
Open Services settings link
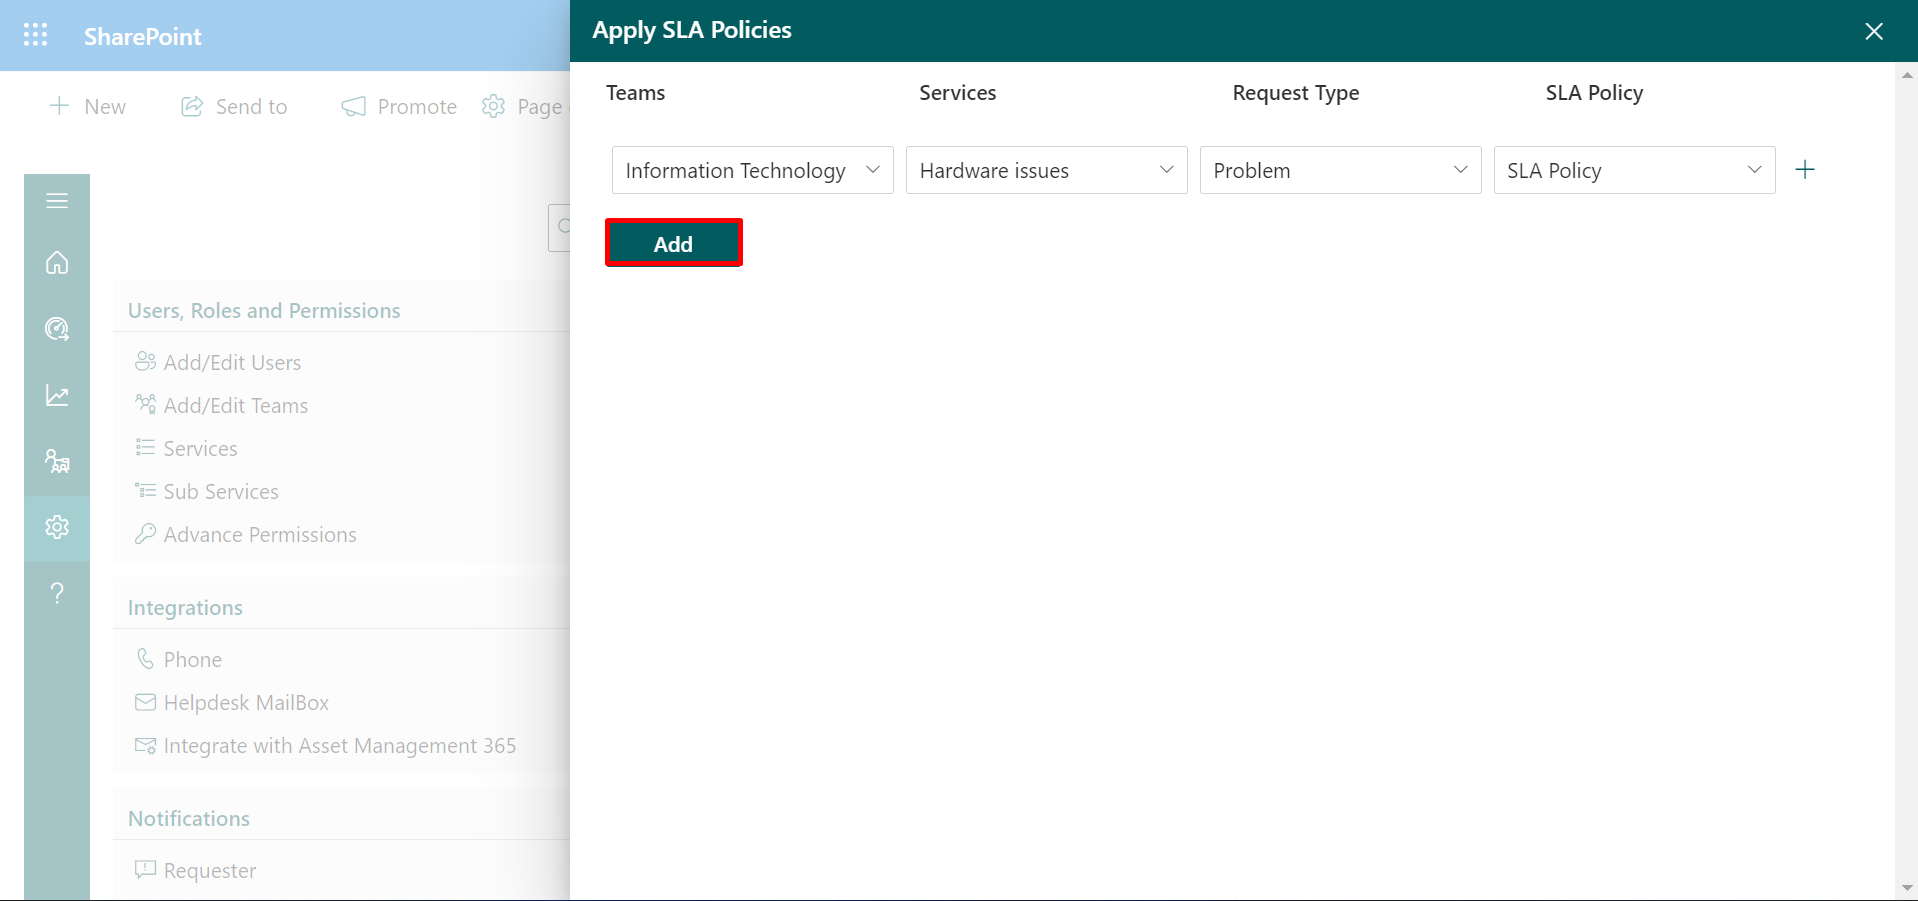(200, 448)
